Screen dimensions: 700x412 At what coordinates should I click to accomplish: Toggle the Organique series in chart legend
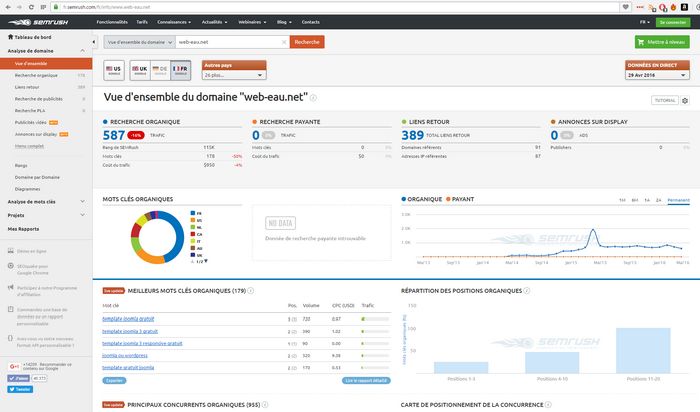click(421, 199)
